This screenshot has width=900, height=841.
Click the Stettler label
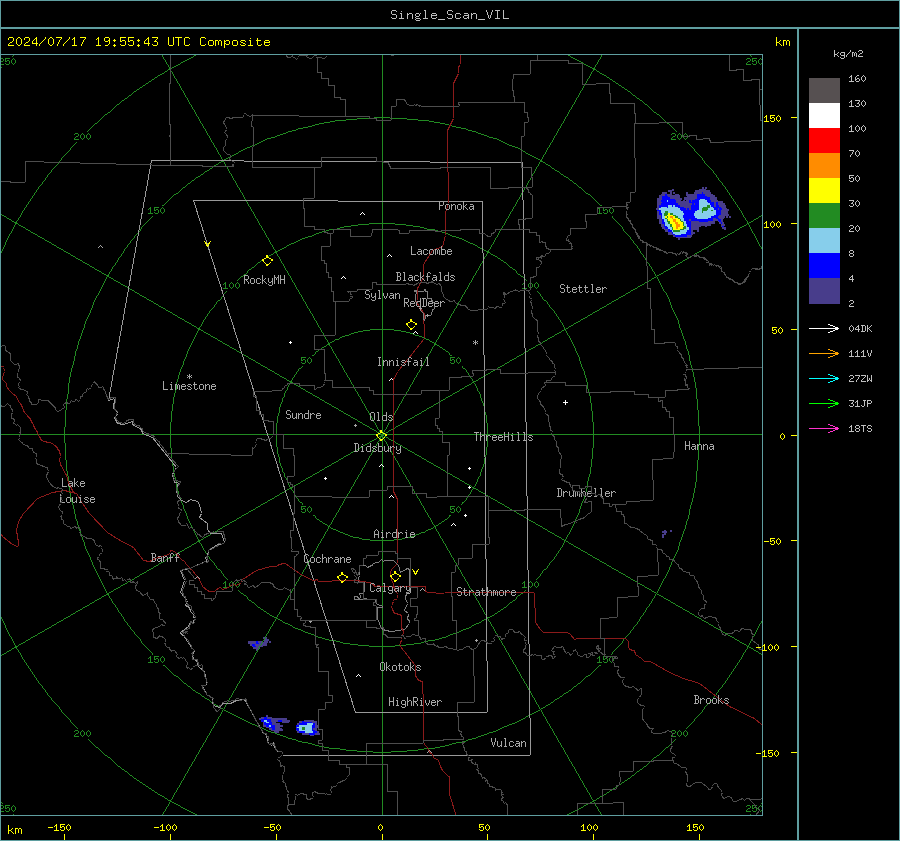click(583, 289)
